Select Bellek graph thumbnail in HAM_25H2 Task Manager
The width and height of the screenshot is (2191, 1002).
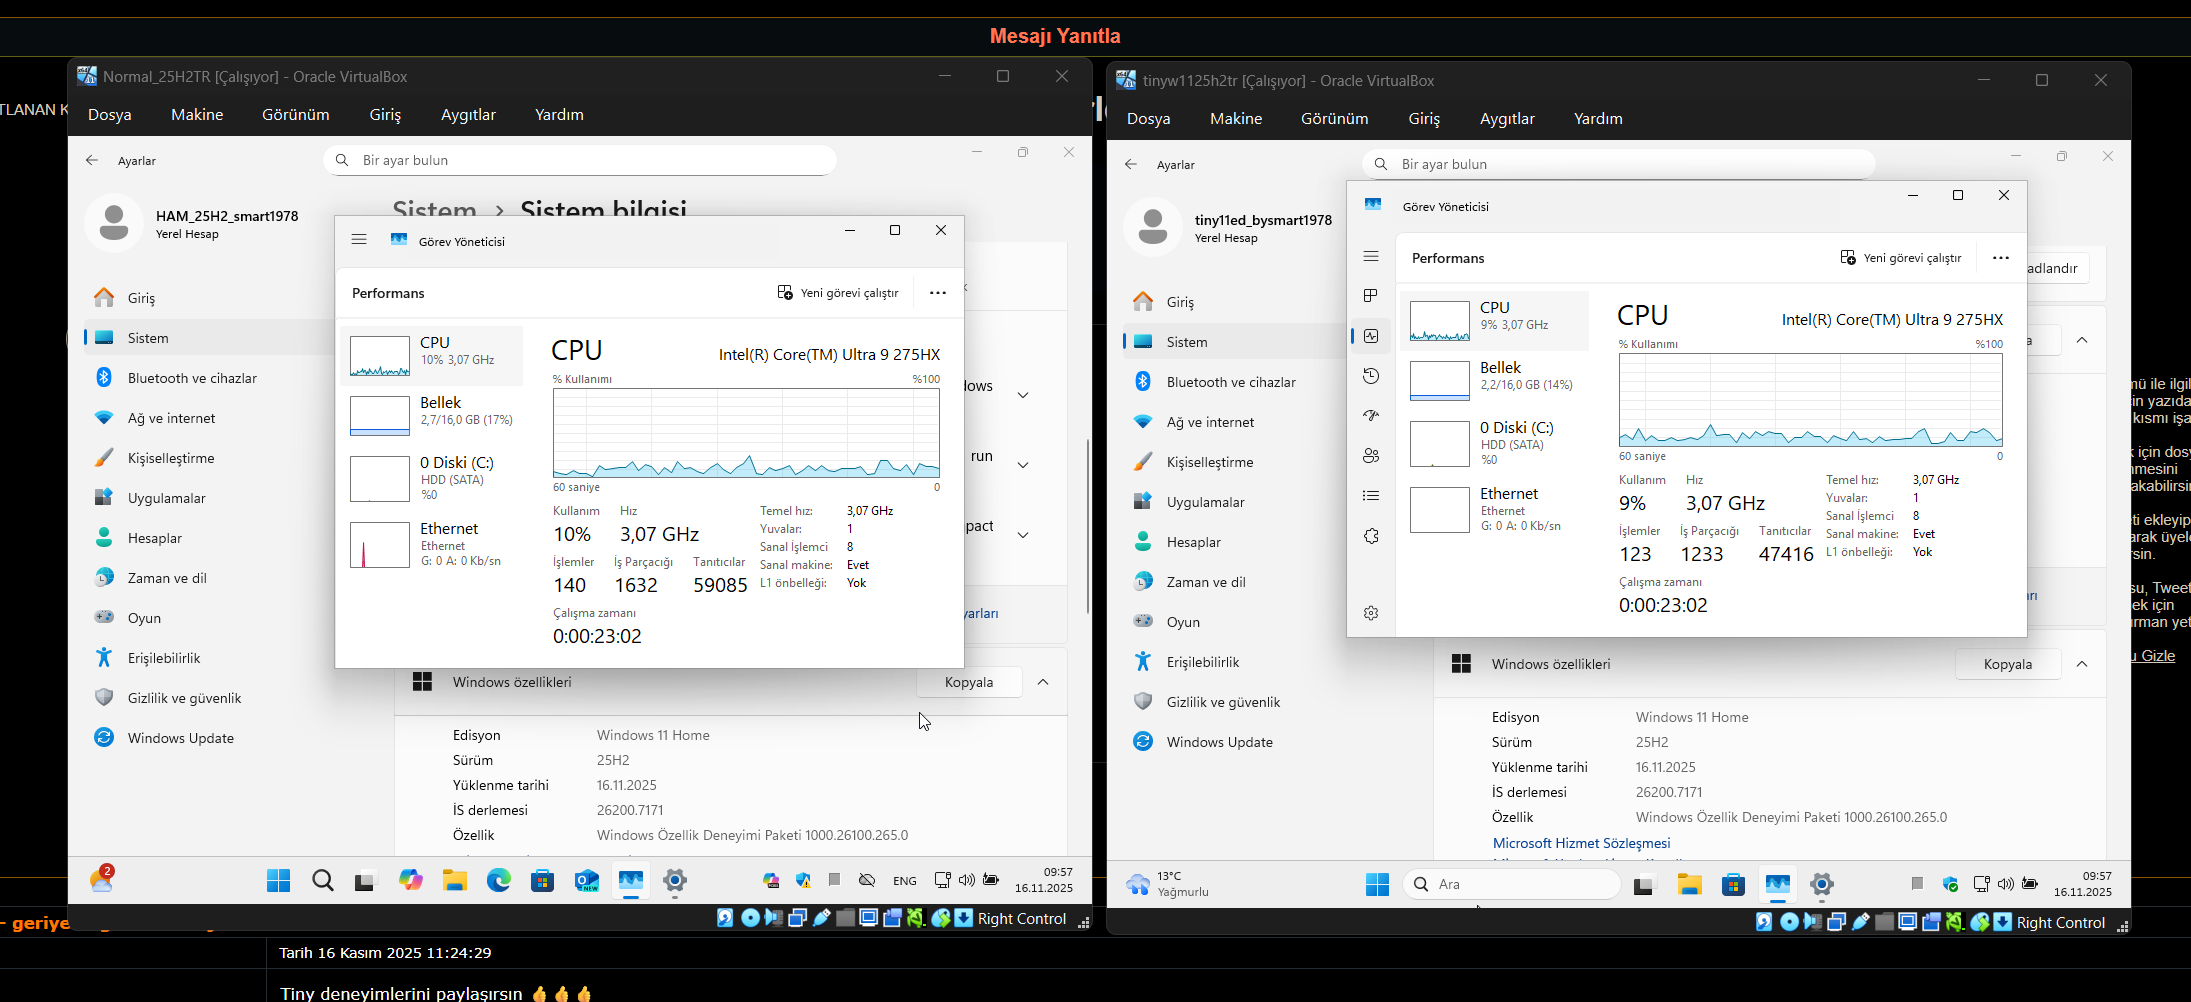380,415
